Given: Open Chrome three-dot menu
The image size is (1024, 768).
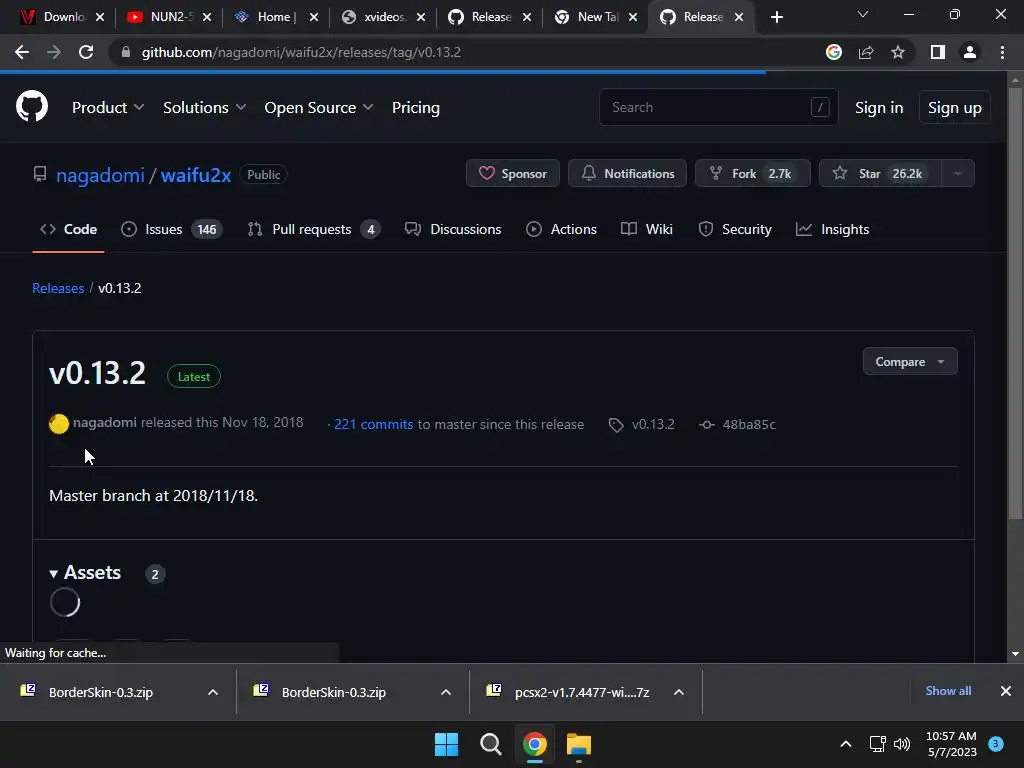Looking at the screenshot, I should click(1002, 52).
